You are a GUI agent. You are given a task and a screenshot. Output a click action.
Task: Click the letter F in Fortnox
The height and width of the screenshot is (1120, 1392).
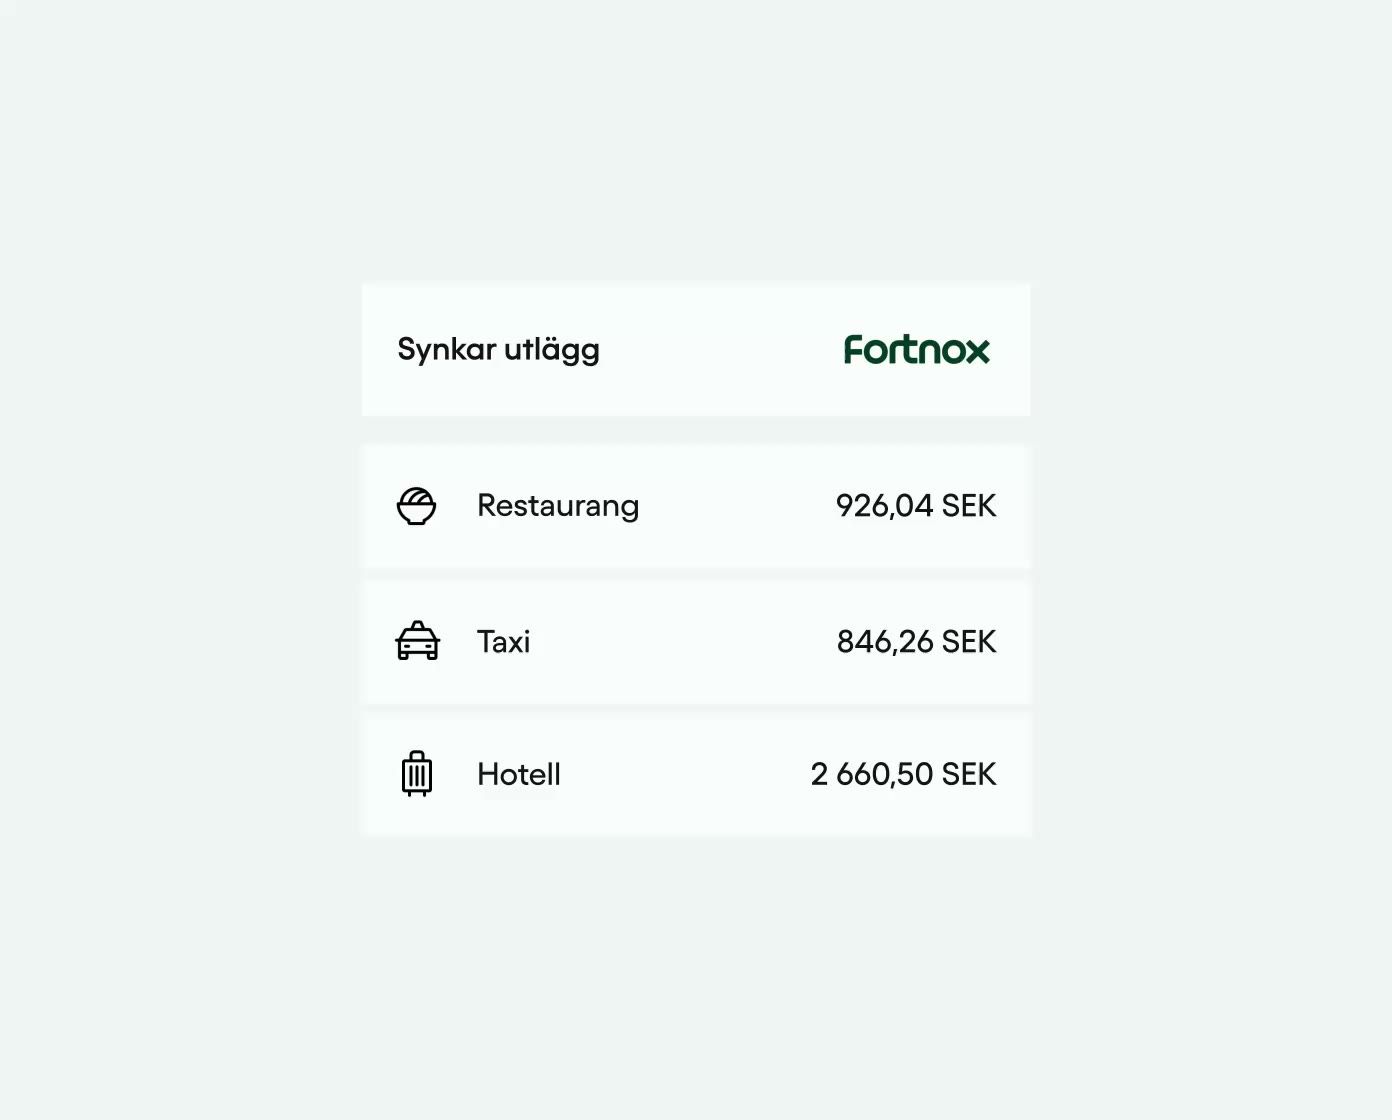[x=853, y=349]
